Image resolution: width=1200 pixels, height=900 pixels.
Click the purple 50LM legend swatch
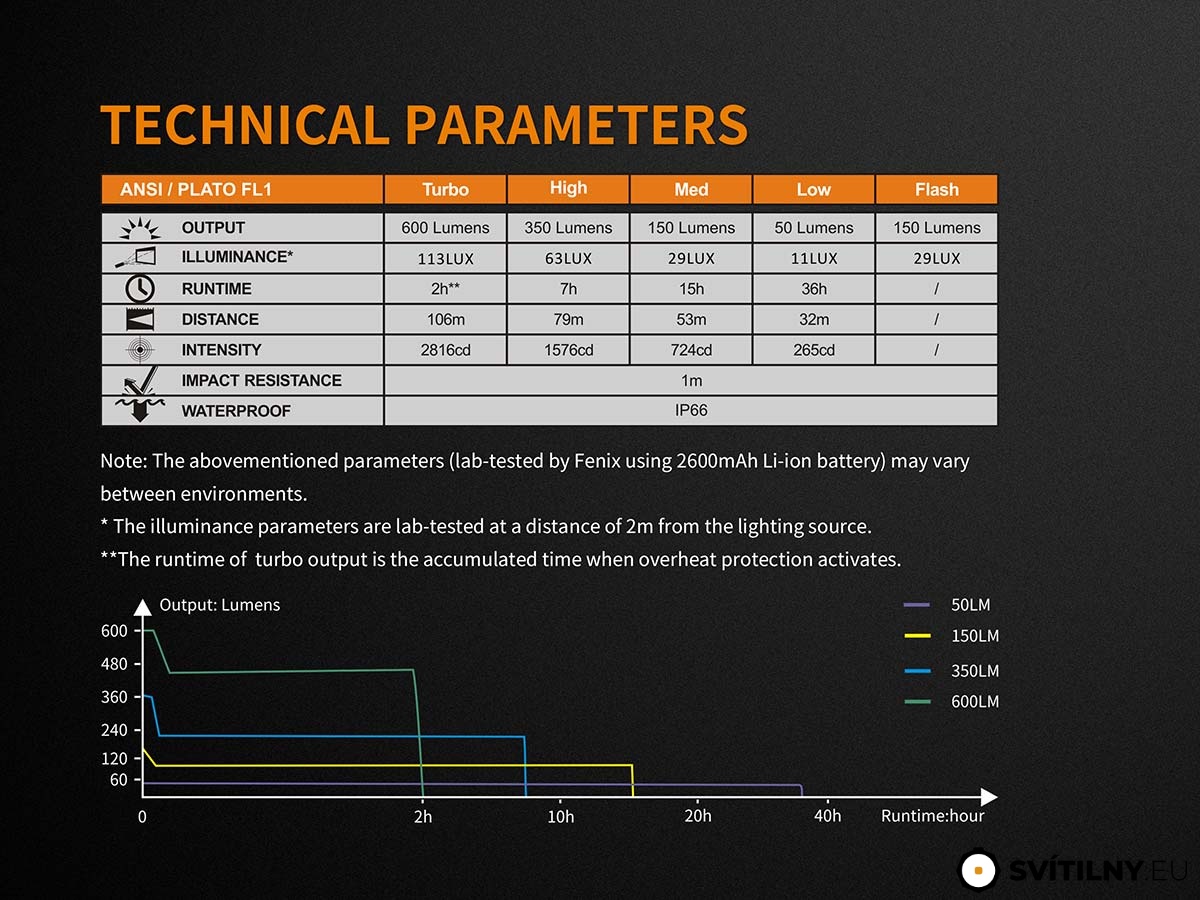pyautogui.click(x=917, y=605)
